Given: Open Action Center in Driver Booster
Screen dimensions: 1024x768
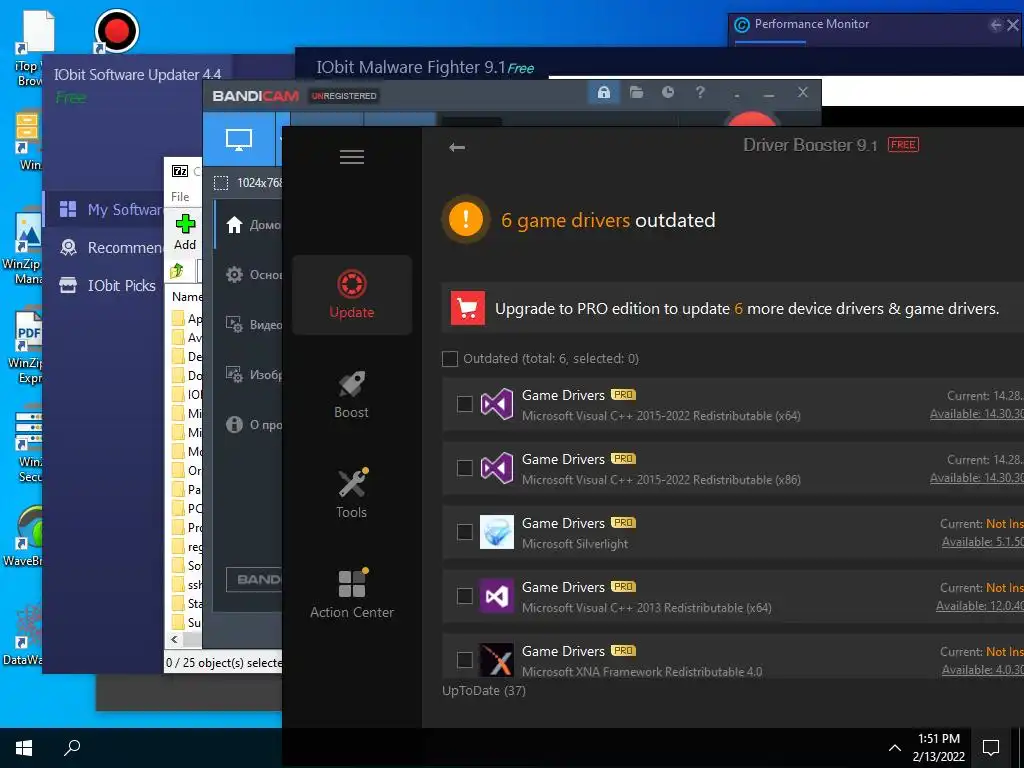Looking at the screenshot, I should [351, 594].
